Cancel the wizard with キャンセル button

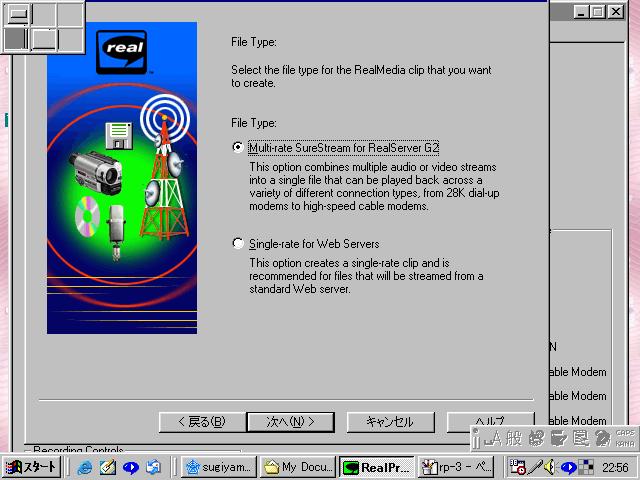tap(390, 422)
